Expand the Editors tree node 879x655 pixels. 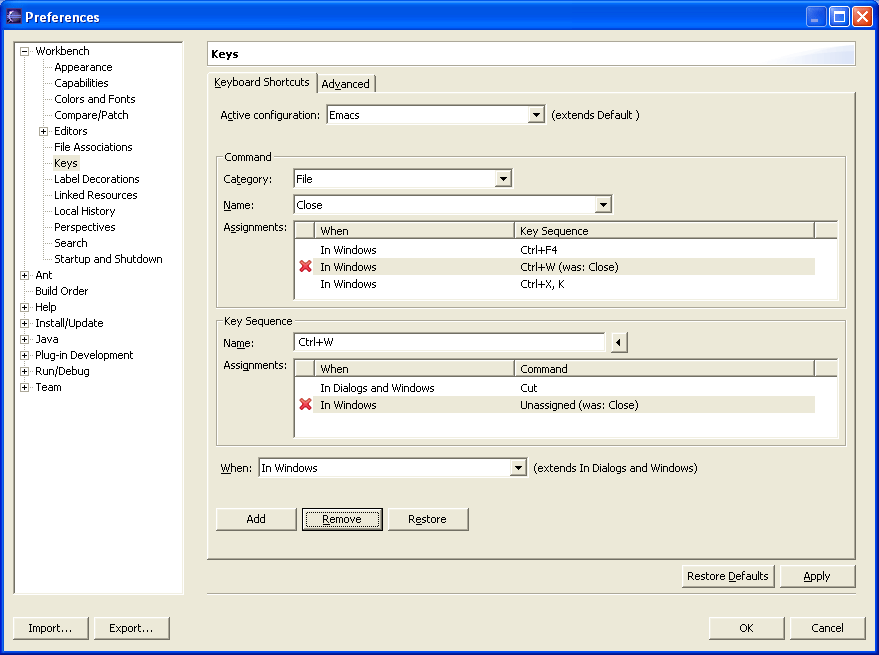point(43,131)
